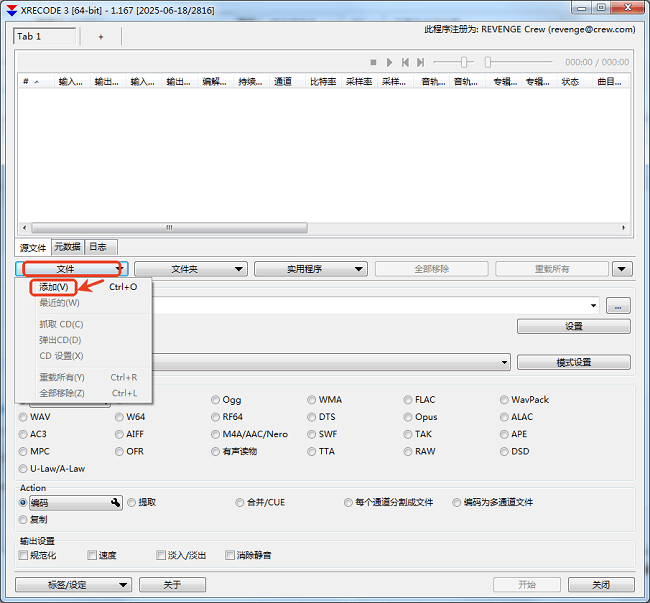Select the WMA output format

(x=325, y=400)
